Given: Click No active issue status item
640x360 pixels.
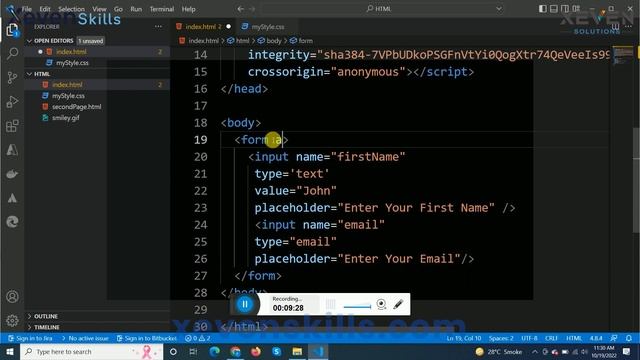Looking at the screenshot, I should tap(84, 338).
